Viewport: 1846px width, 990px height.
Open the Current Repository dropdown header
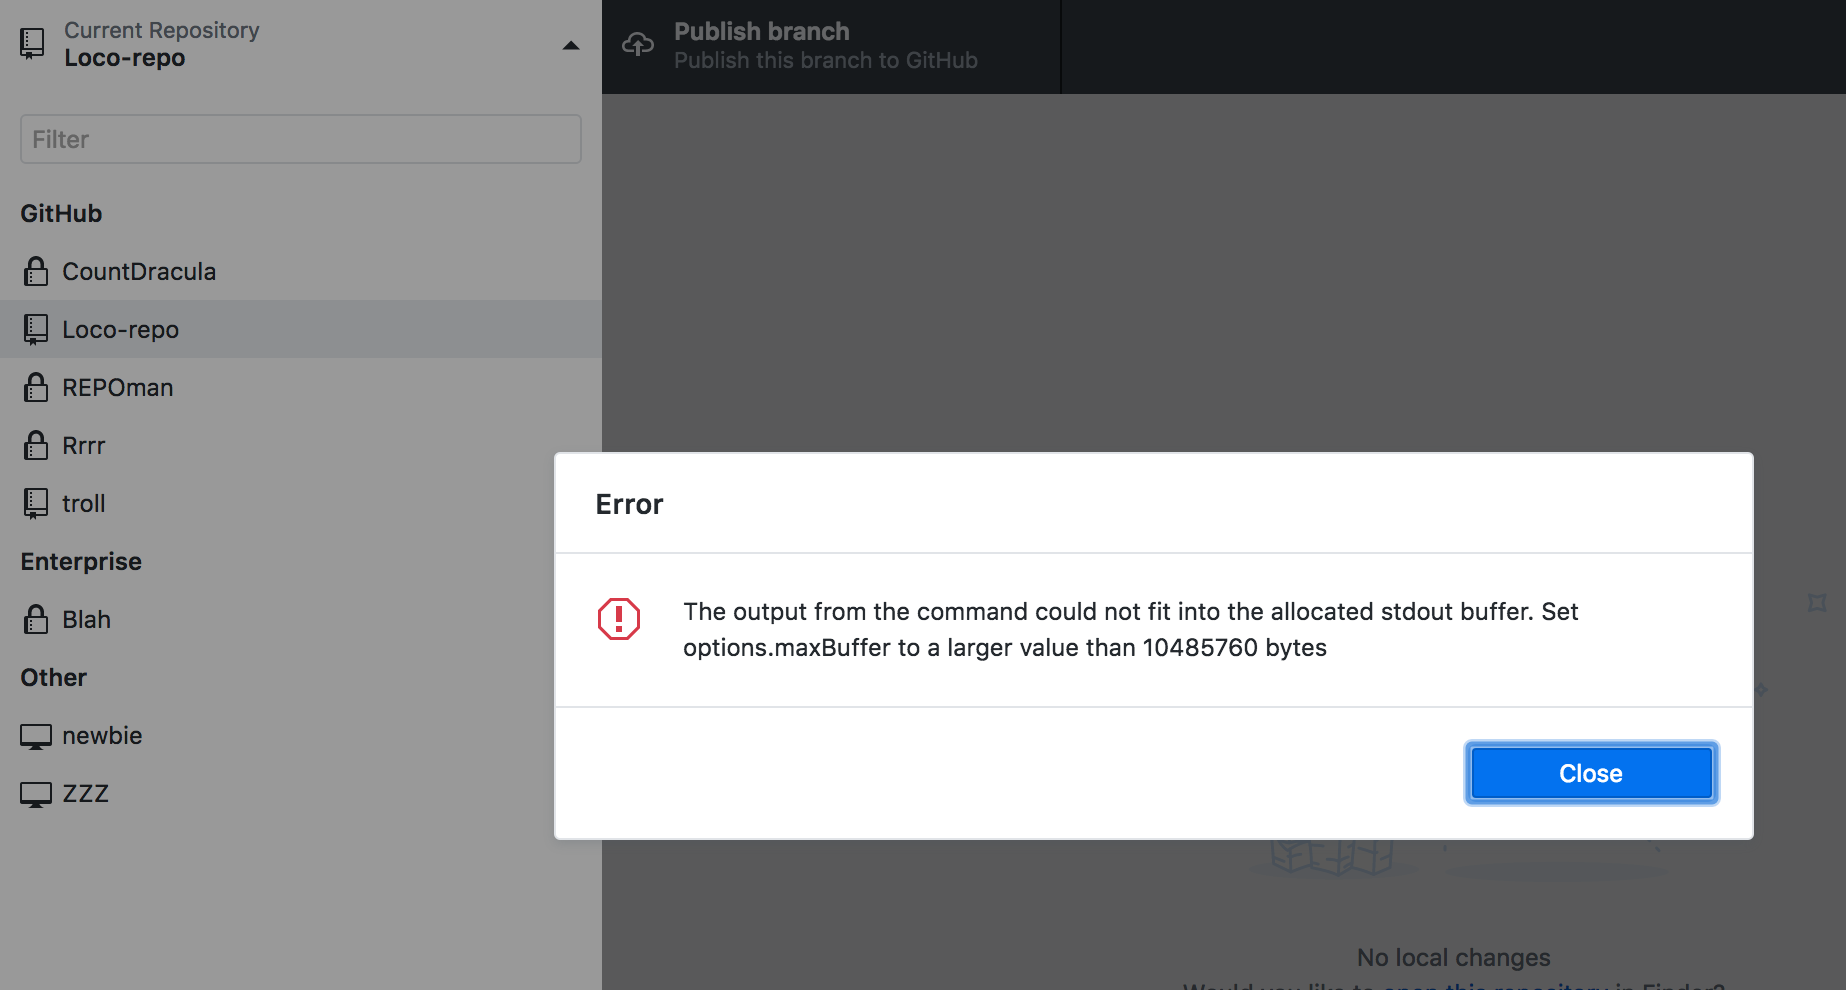[160, 43]
